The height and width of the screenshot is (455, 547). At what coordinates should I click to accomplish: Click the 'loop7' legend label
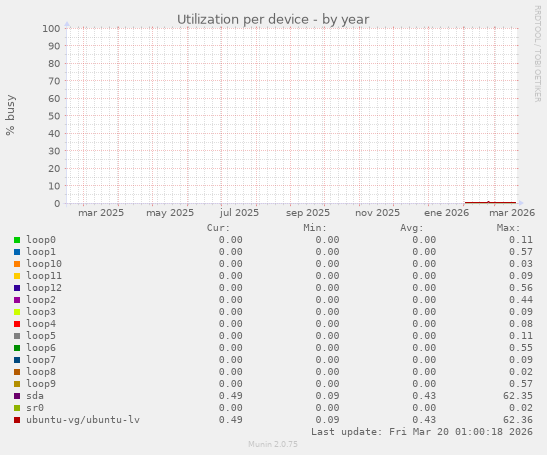pyautogui.click(x=41, y=360)
